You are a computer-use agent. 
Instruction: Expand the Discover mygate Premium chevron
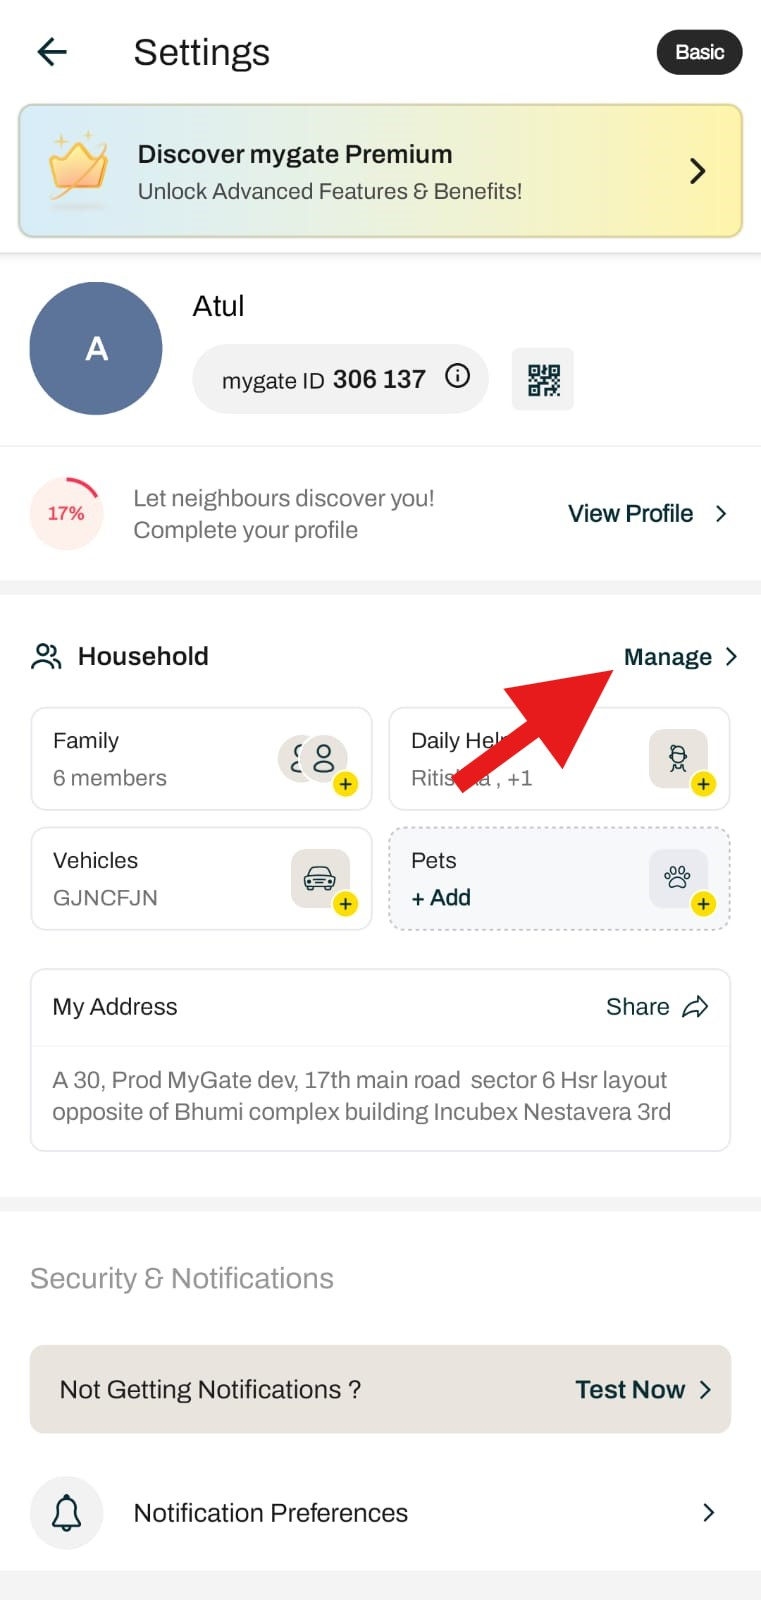(698, 171)
